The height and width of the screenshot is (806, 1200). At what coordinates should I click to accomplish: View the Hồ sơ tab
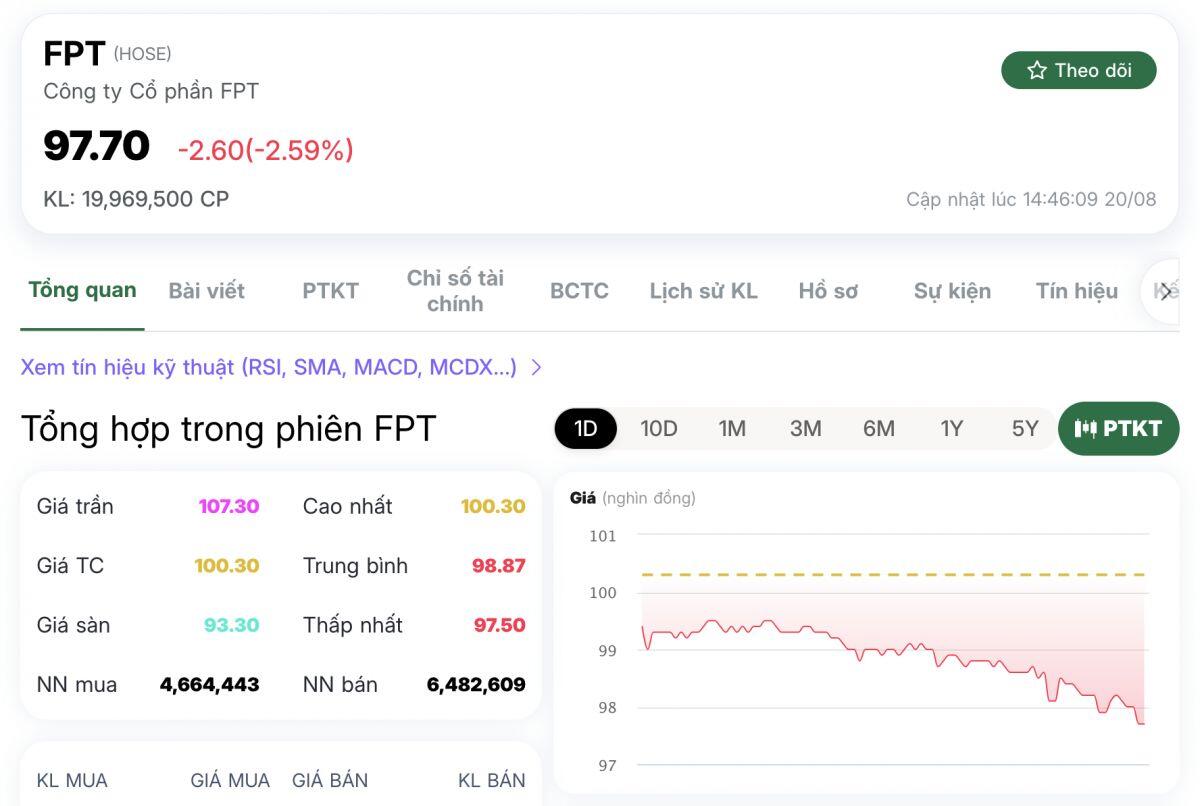tap(828, 290)
